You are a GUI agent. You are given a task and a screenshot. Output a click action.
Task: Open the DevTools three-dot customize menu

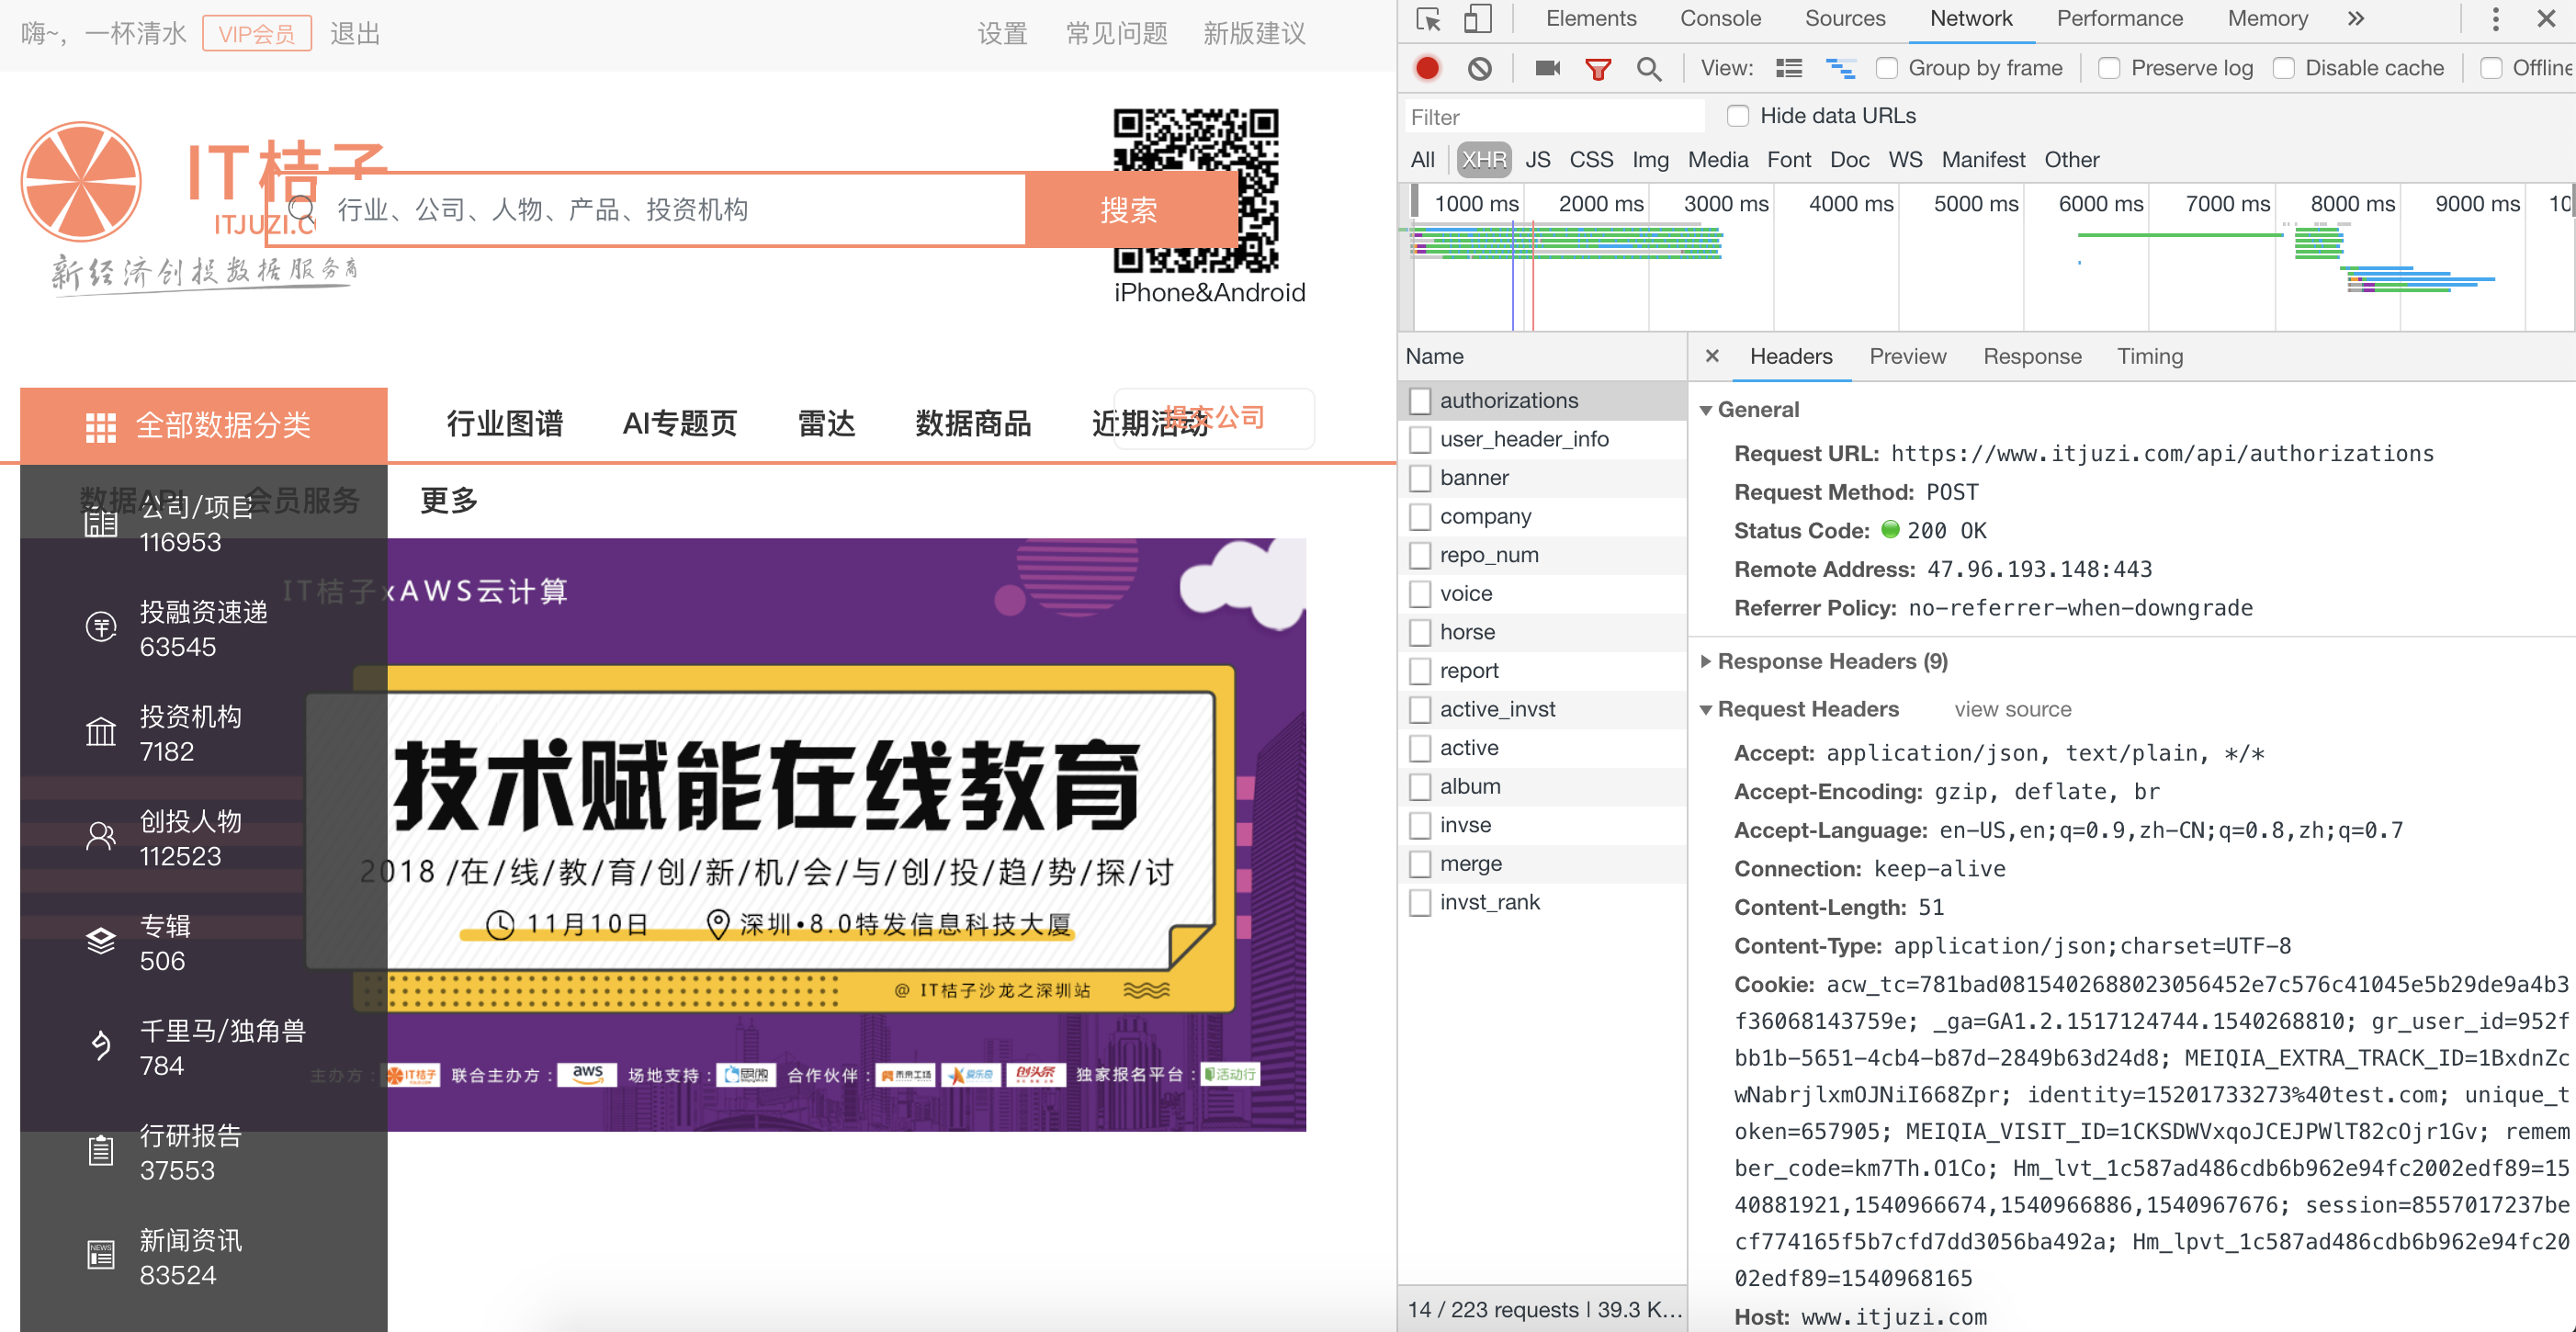[2495, 19]
